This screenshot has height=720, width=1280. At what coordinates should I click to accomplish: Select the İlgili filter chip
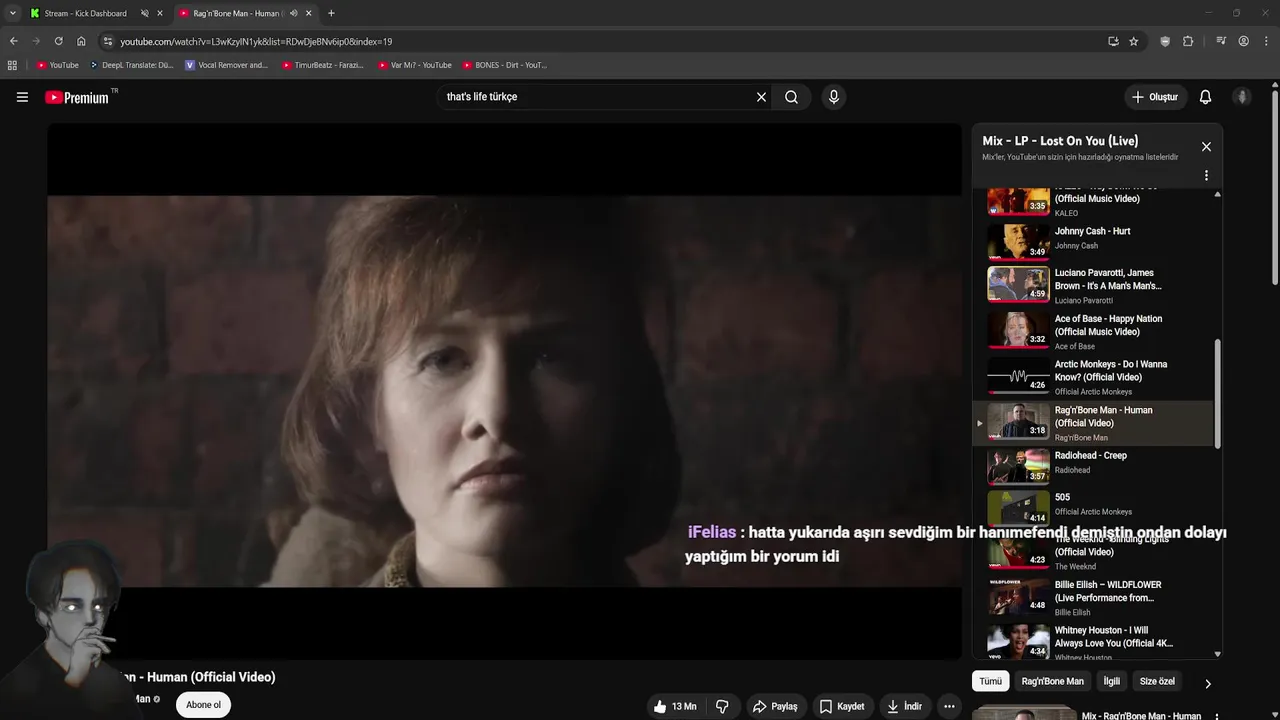point(1111,681)
